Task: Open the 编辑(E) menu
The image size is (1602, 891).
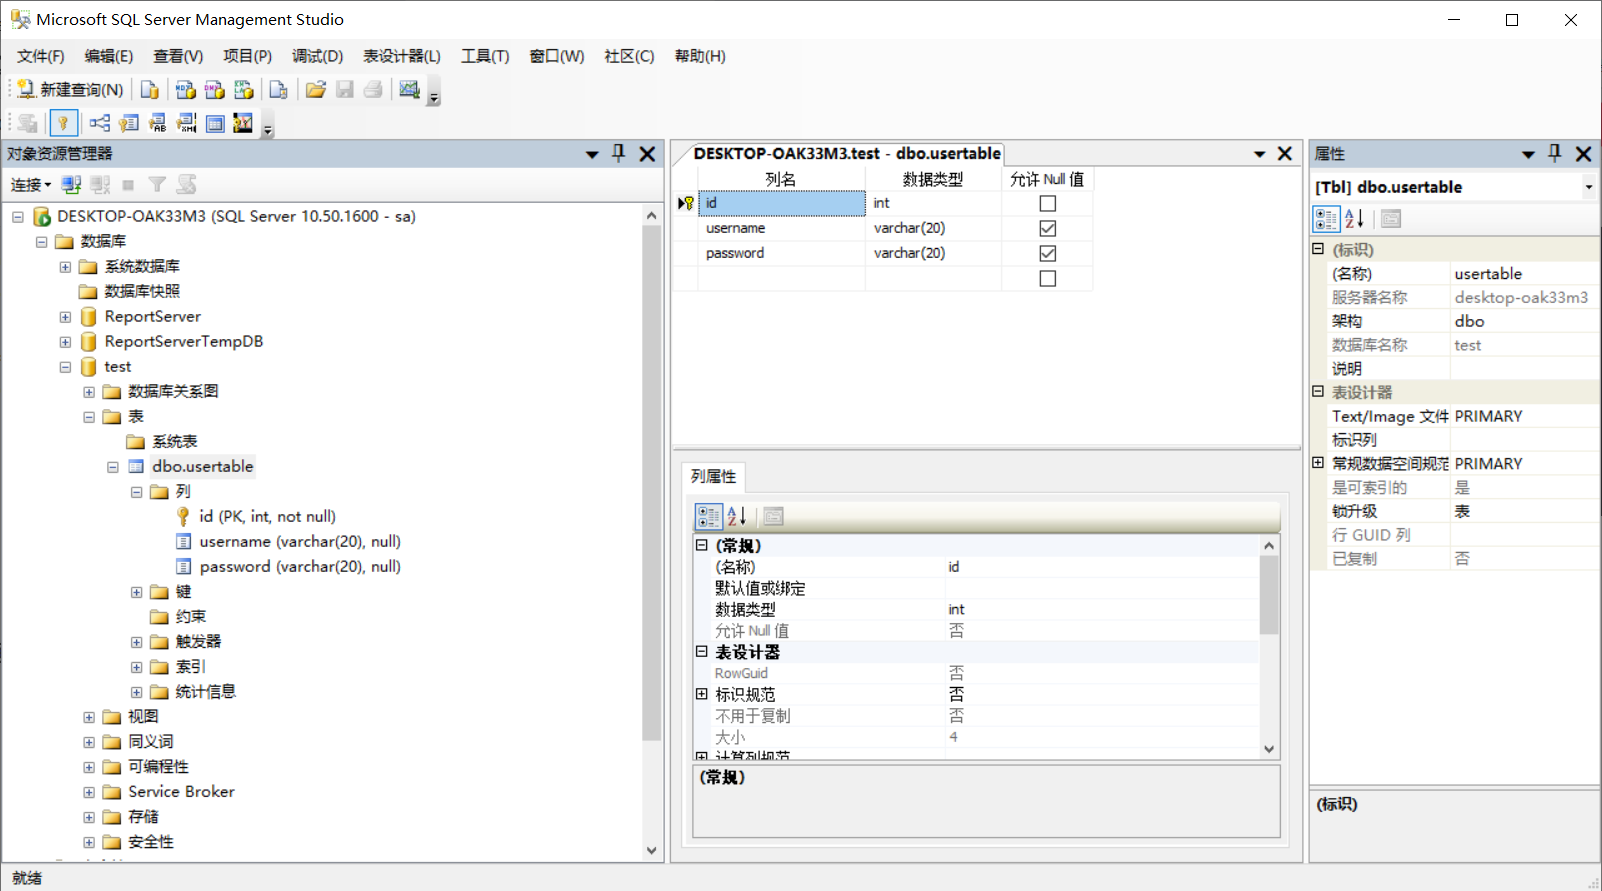Action: pos(109,56)
